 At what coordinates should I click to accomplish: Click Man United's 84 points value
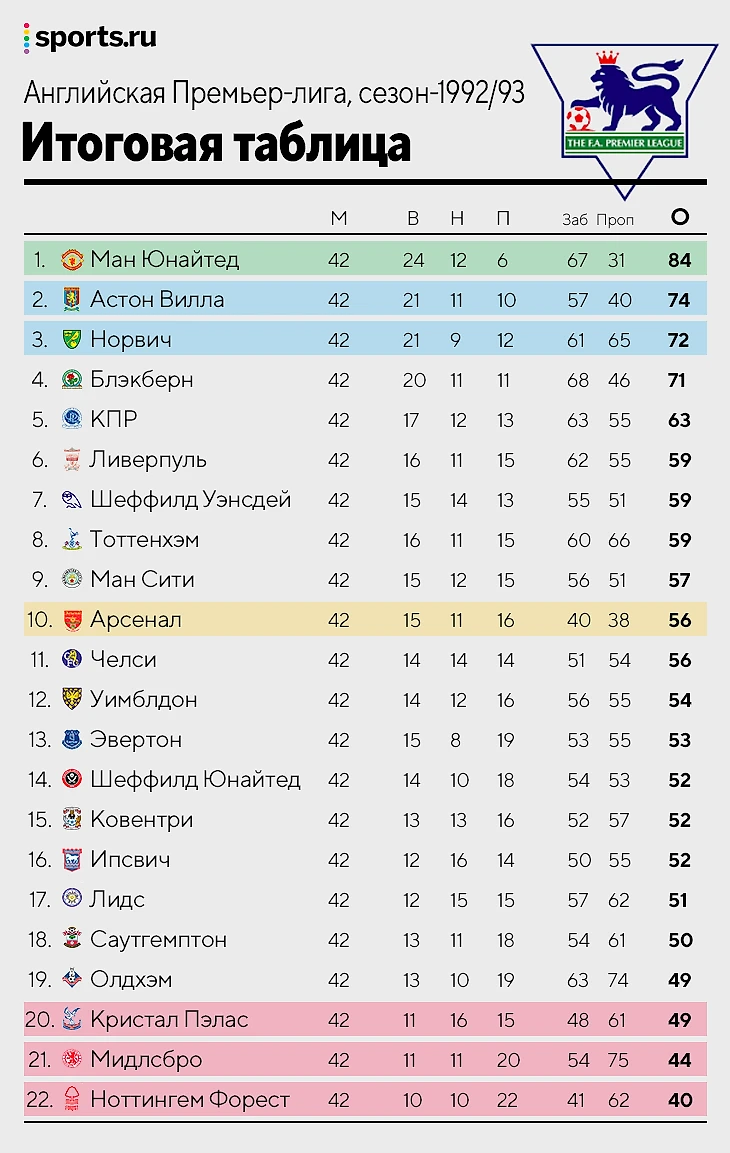click(680, 260)
